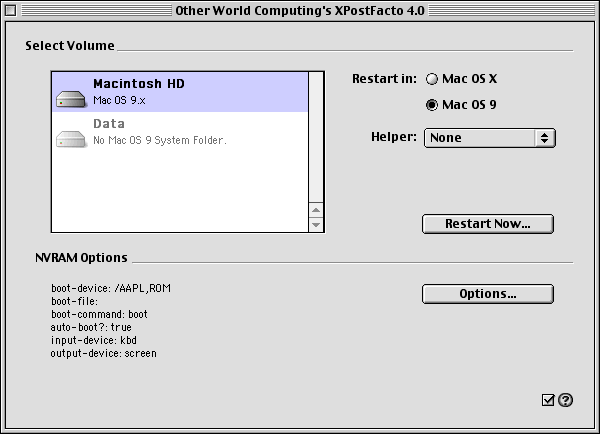Click the volume list scroll up arrow

click(316, 210)
